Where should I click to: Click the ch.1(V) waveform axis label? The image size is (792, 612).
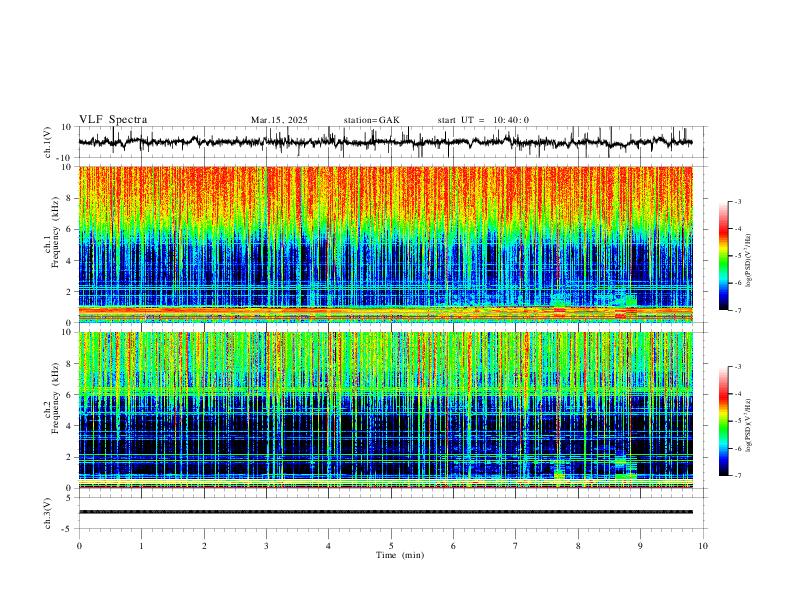pyautogui.click(x=48, y=142)
